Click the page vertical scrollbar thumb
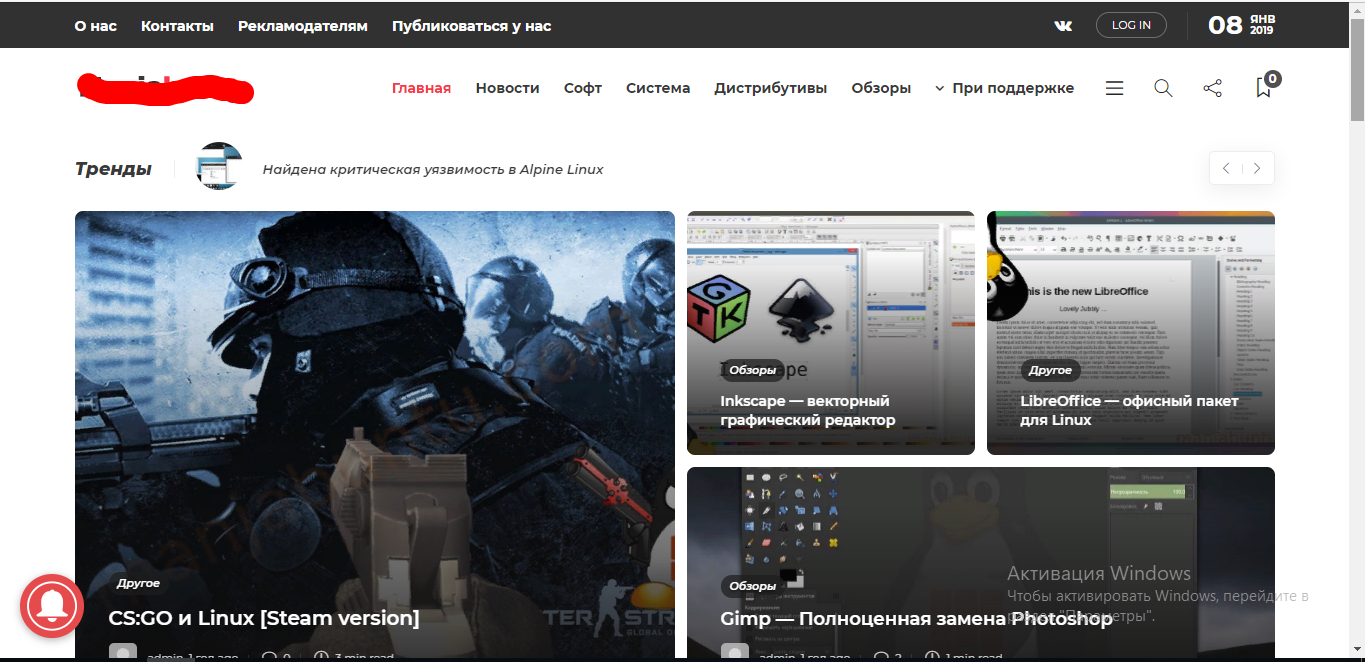Image resolution: width=1365 pixels, height=662 pixels. [x=1357, y=68]
